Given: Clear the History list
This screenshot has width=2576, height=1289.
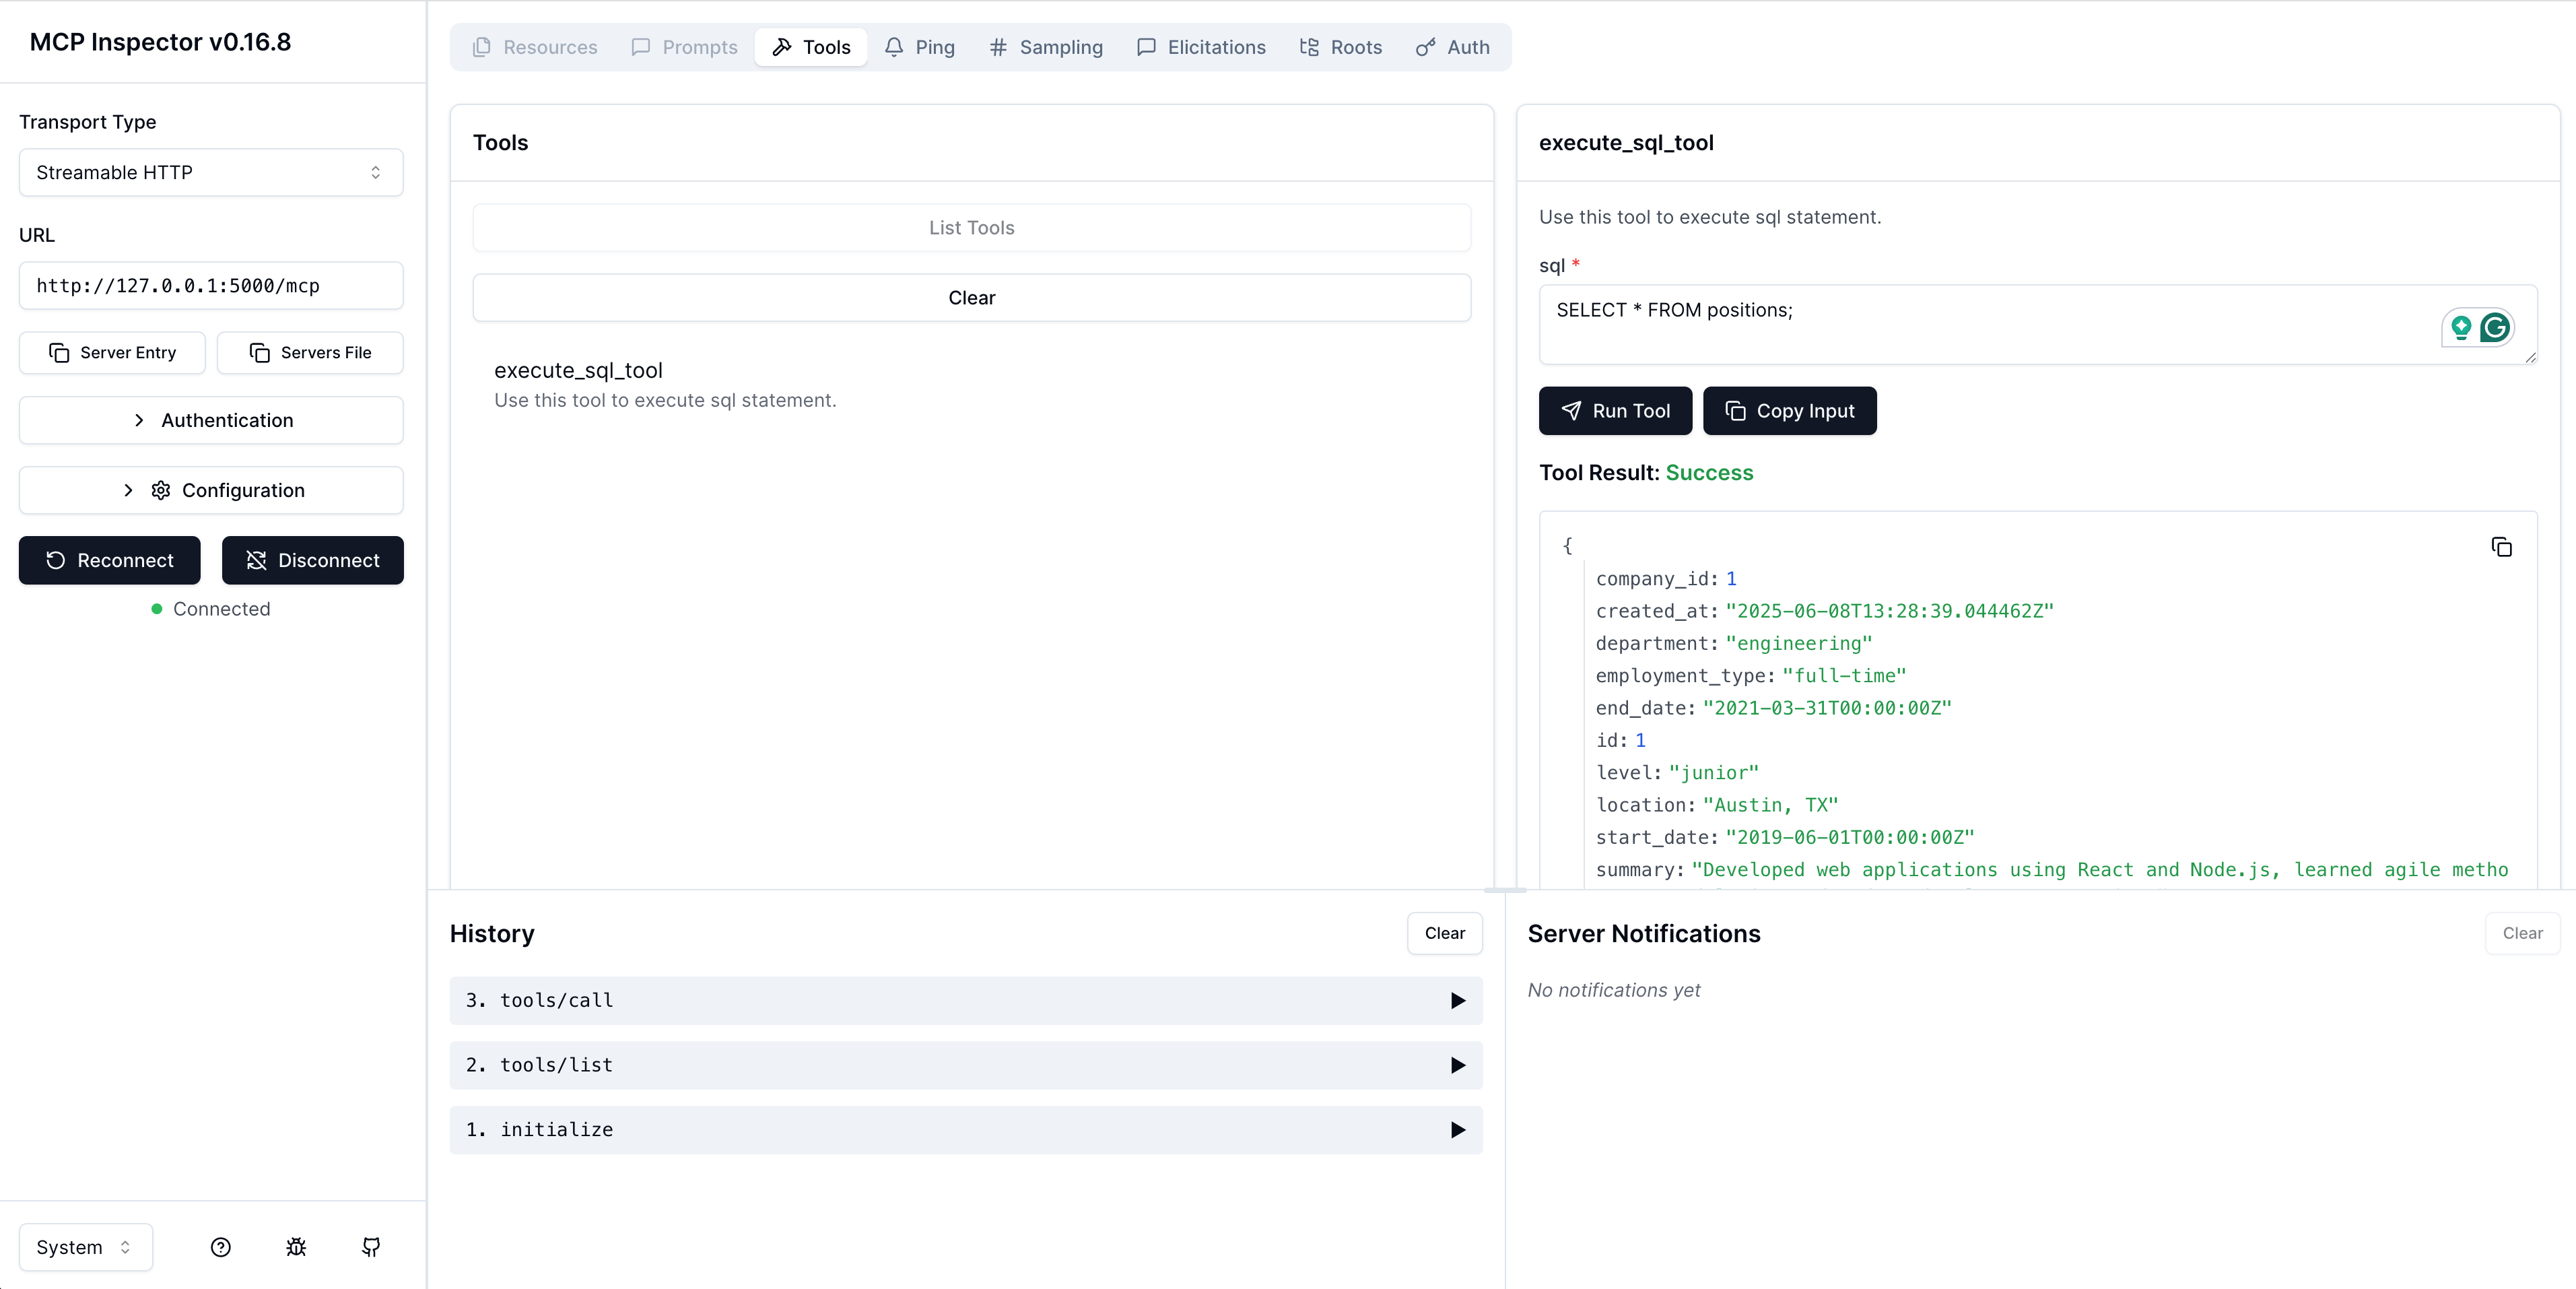Looking at the screenshot, I should 1444,933.
